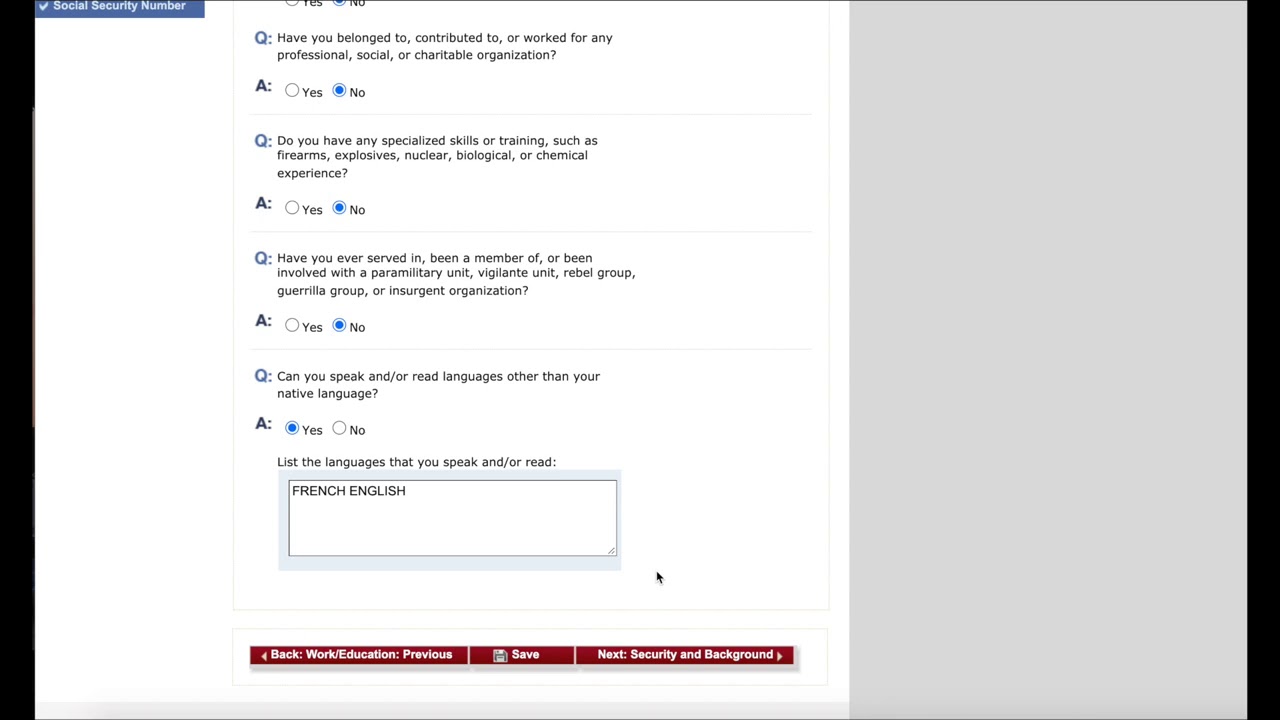Select Yes for speaking other languages

pyautogui.click(x=292, y=428)
